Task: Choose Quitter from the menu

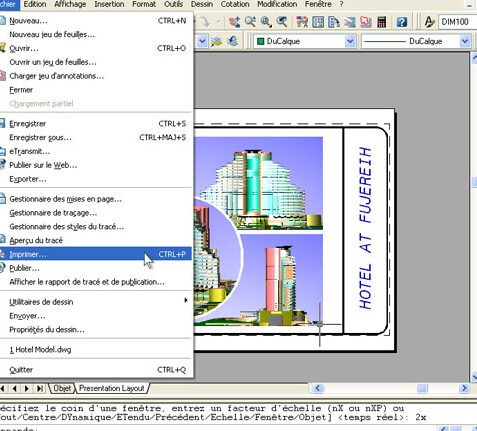Action: coord(96,370)
